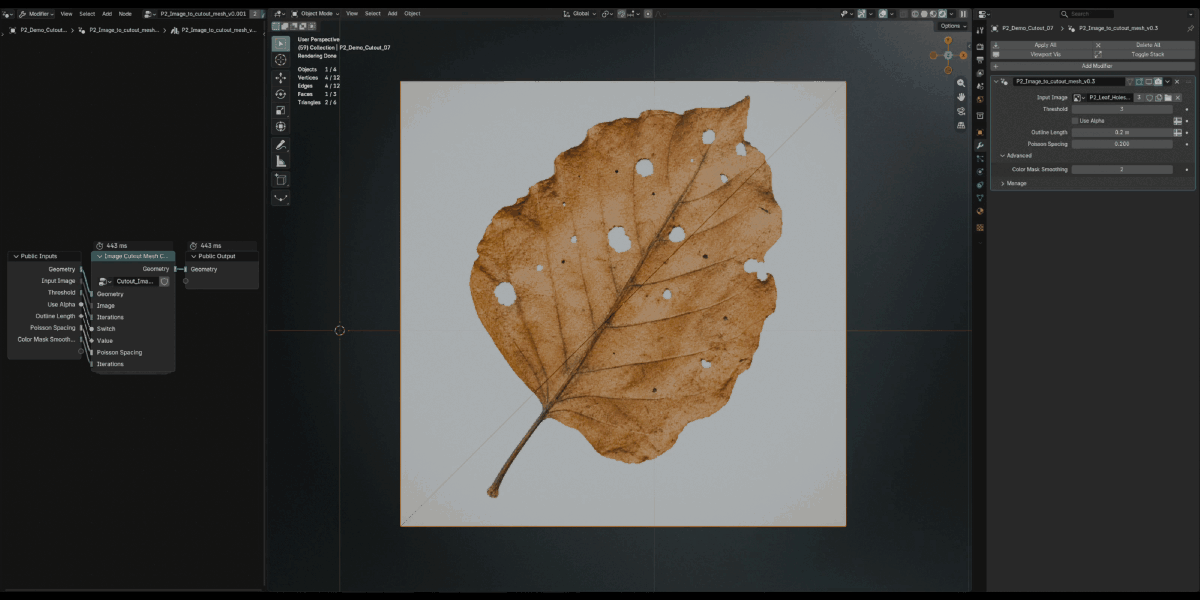Open node editor Add menu
Viewport: 1200px width, 600px height.
[x=107, y=14]
